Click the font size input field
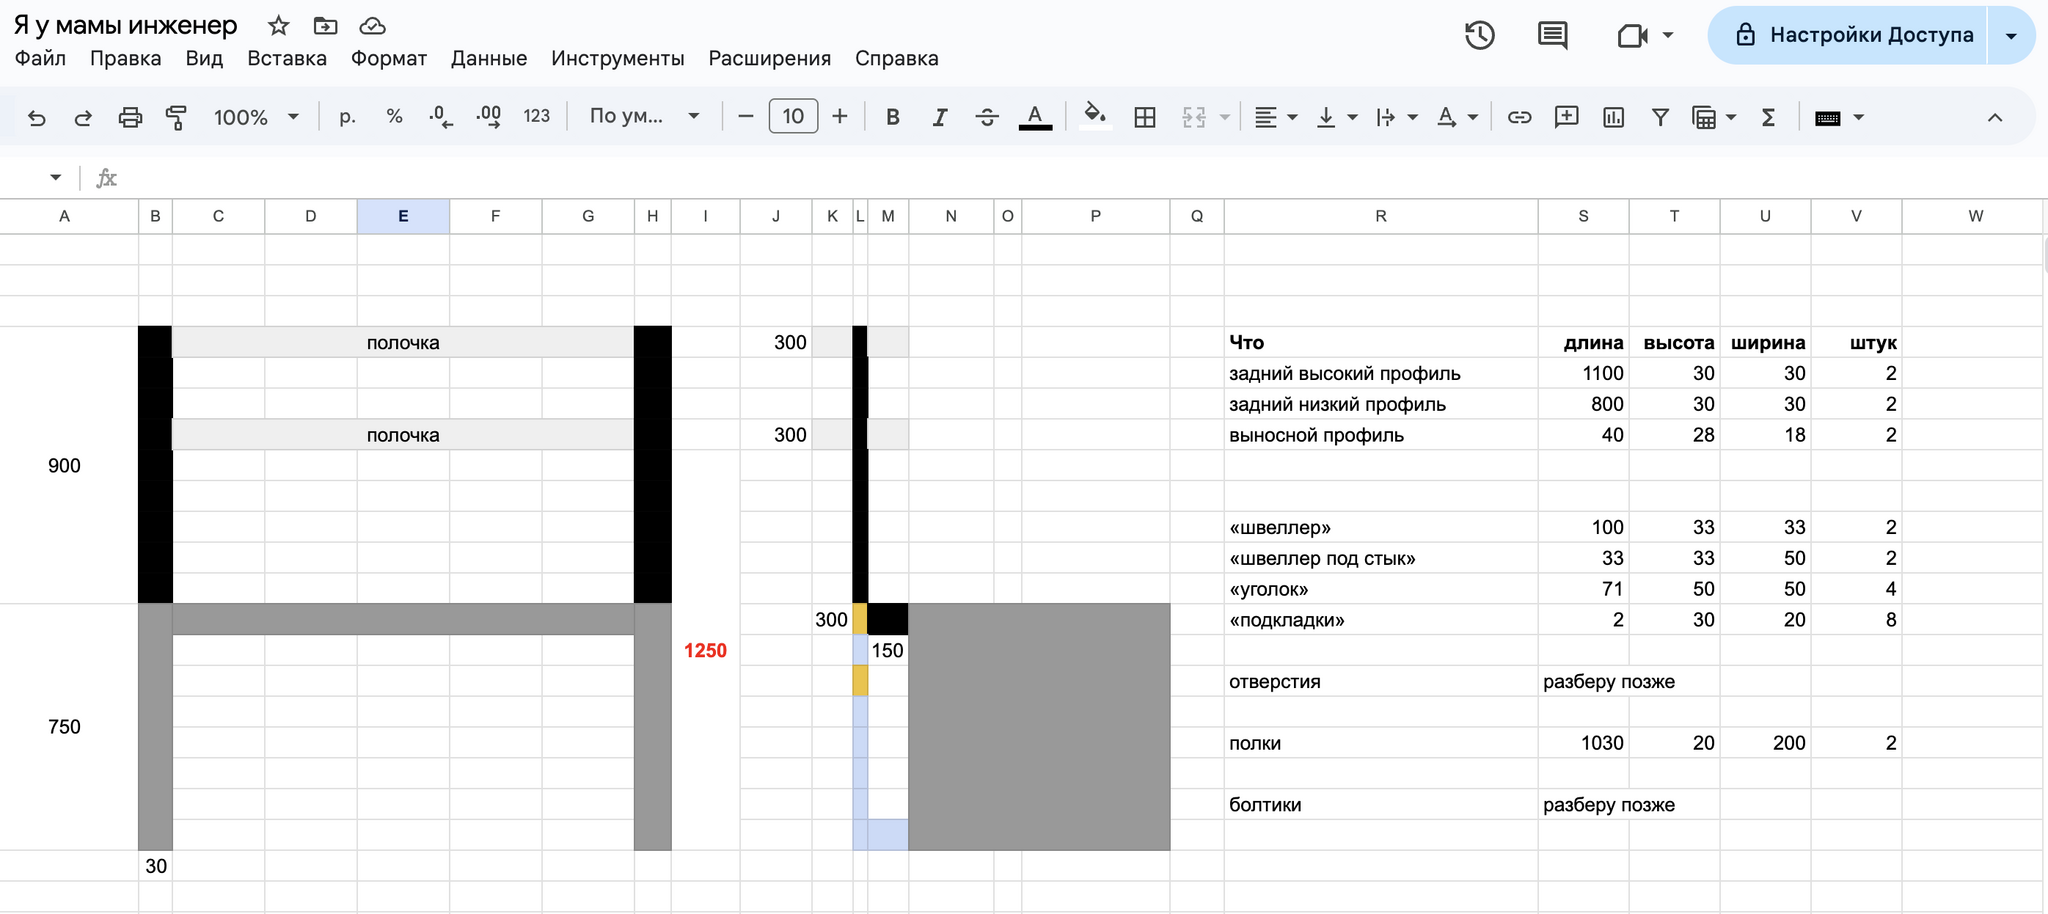The height and width of the screenshot is (914, 2048). 793,117
